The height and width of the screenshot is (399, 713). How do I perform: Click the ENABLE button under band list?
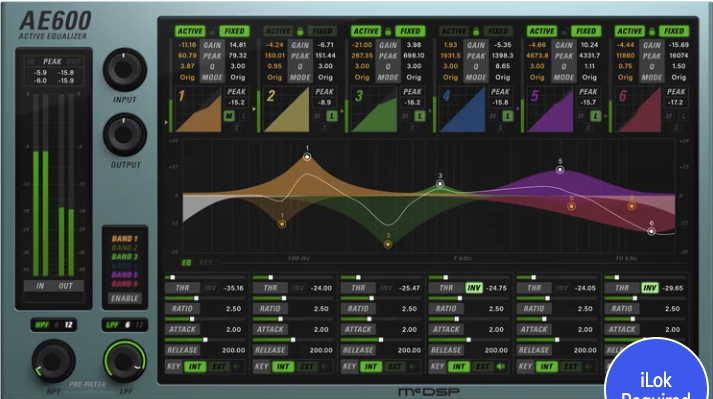pos(125,298)
